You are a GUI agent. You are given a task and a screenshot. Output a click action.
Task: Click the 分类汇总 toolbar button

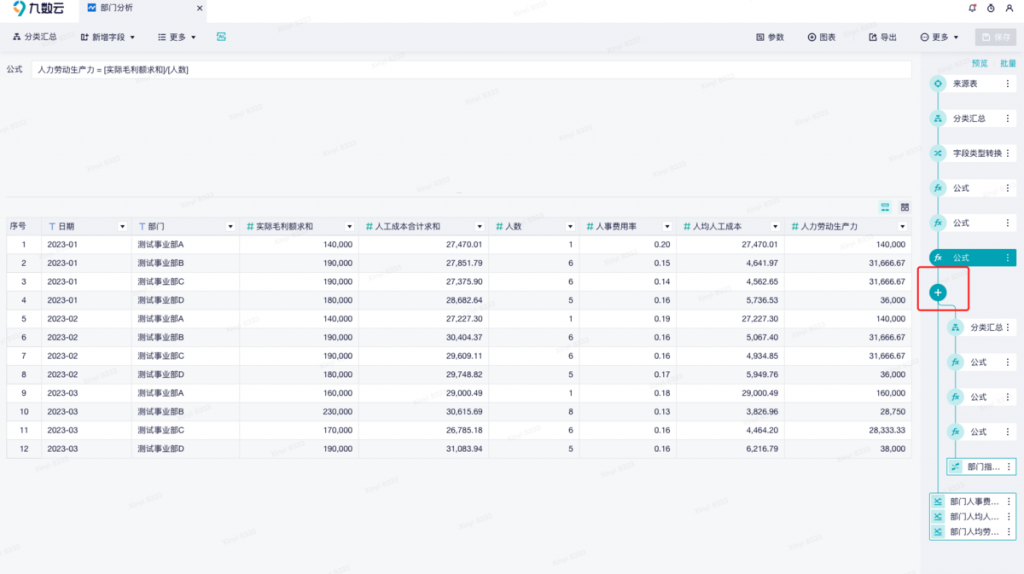tap(35, 37)
